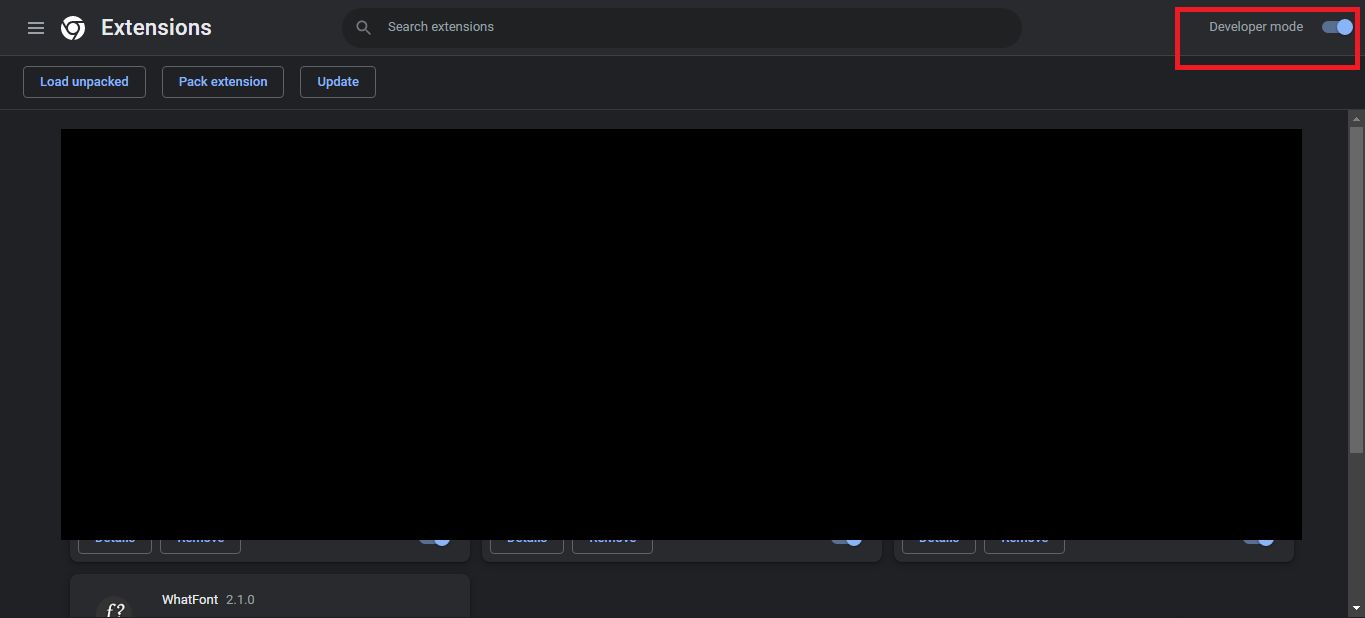This screenshot has width=1365, height=618.
Task: Click the Chrome logo icon
Action: (x=73, y=28)
